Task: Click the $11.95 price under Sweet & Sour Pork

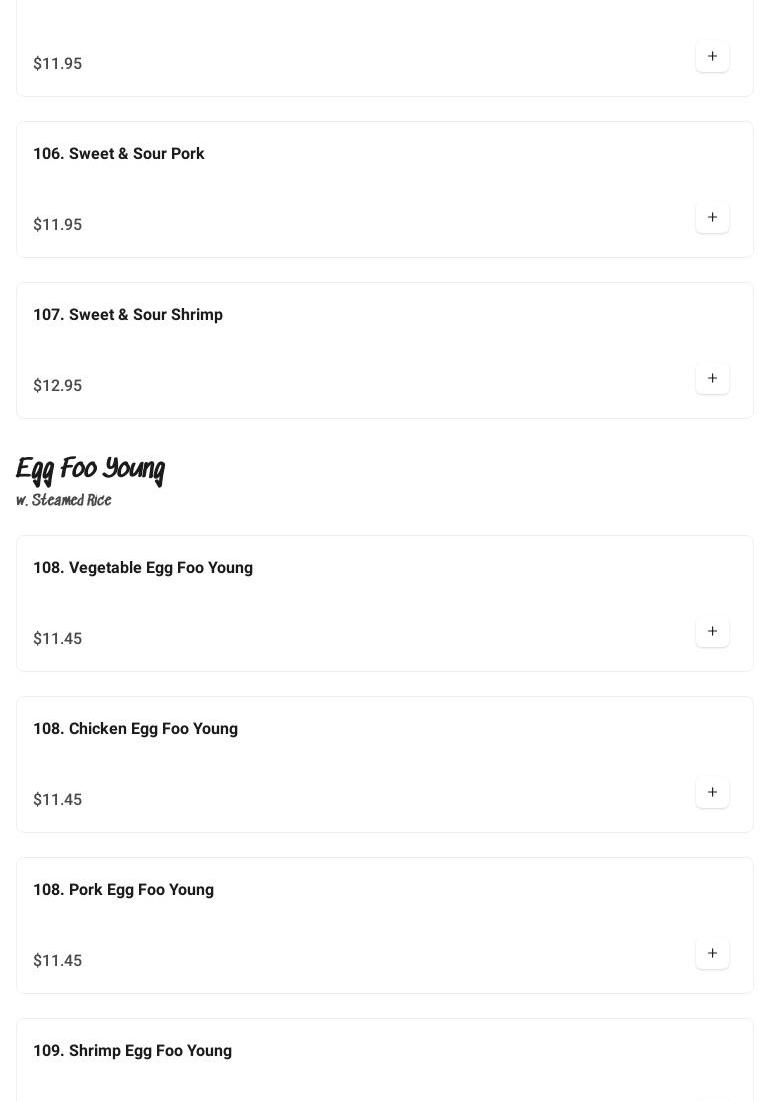Action: 57,225
